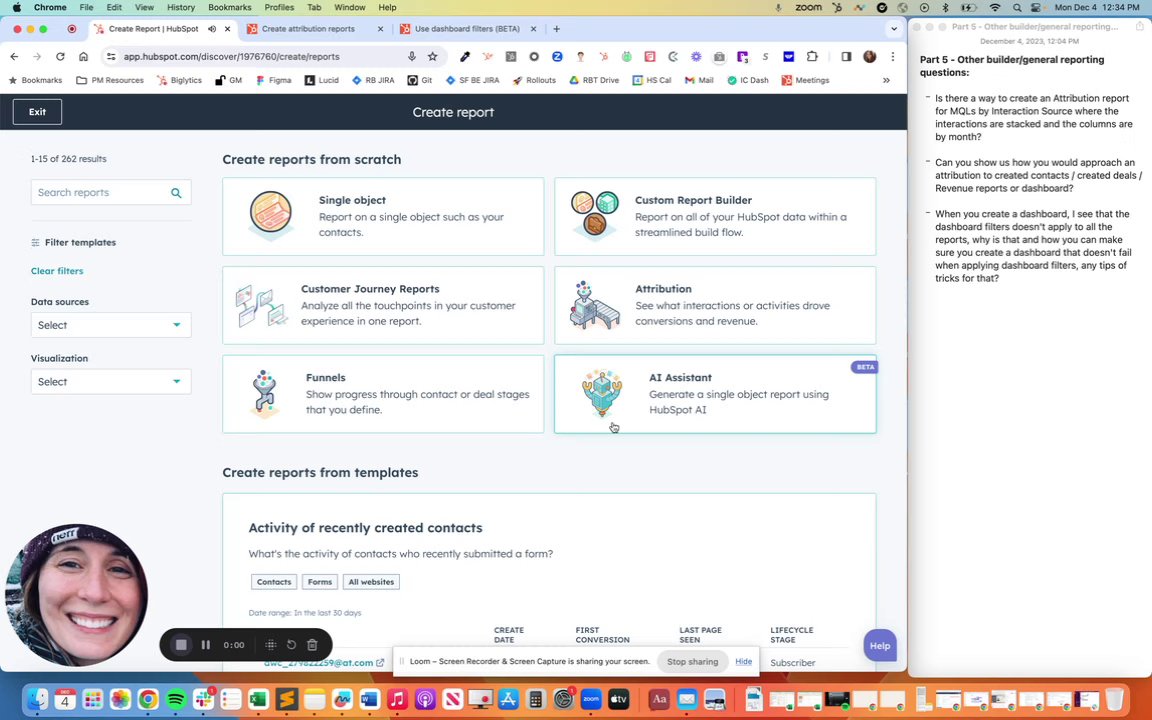Open the App Store from the Dock
The image size is (1152, 720).
coord(508,699)
